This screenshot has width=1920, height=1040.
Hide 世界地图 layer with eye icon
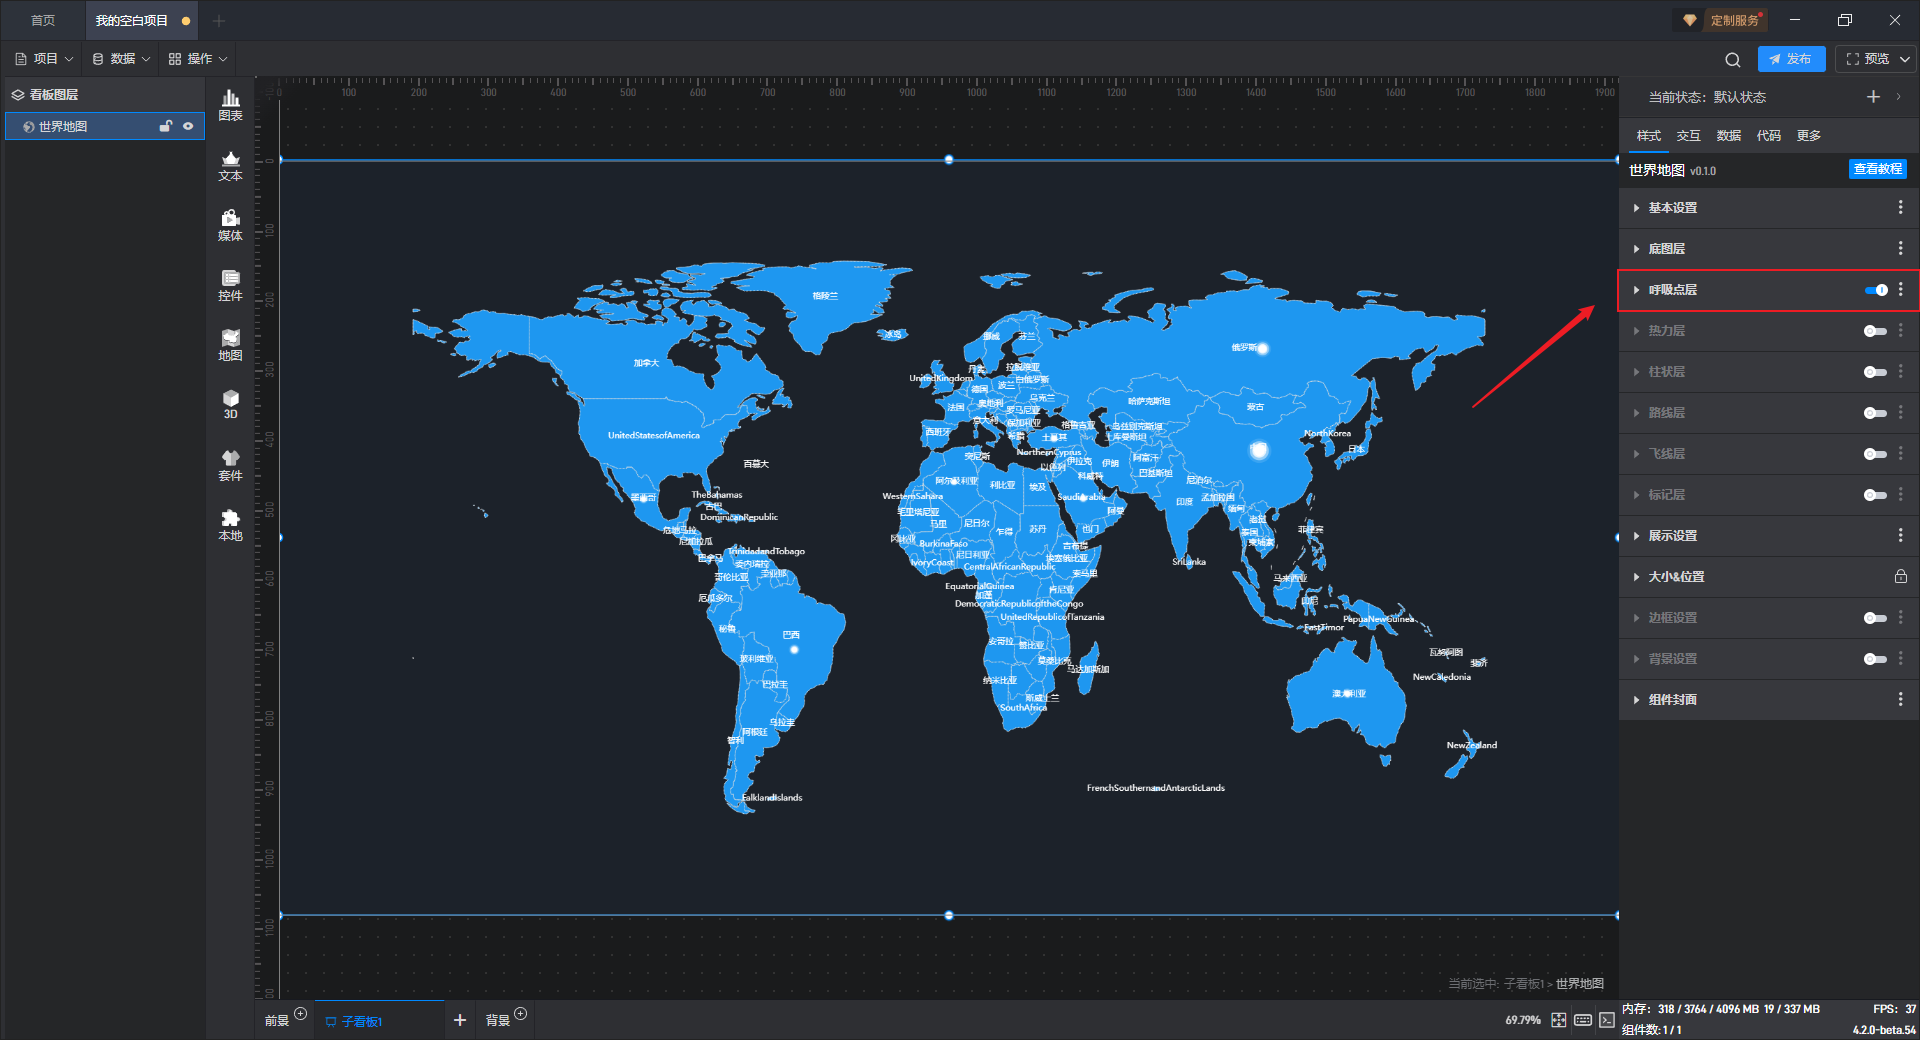(x=188, y=126)
